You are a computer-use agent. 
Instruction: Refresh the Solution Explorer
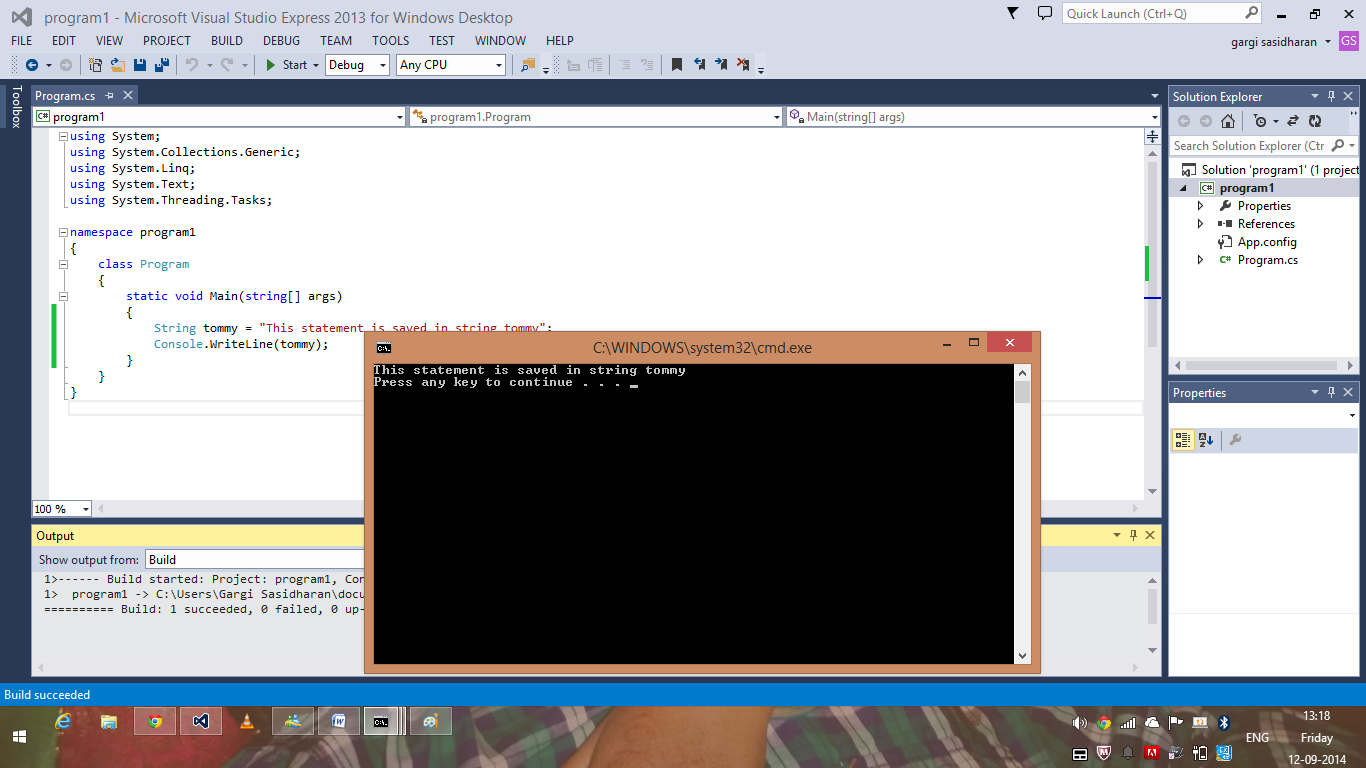[1316, 121]
